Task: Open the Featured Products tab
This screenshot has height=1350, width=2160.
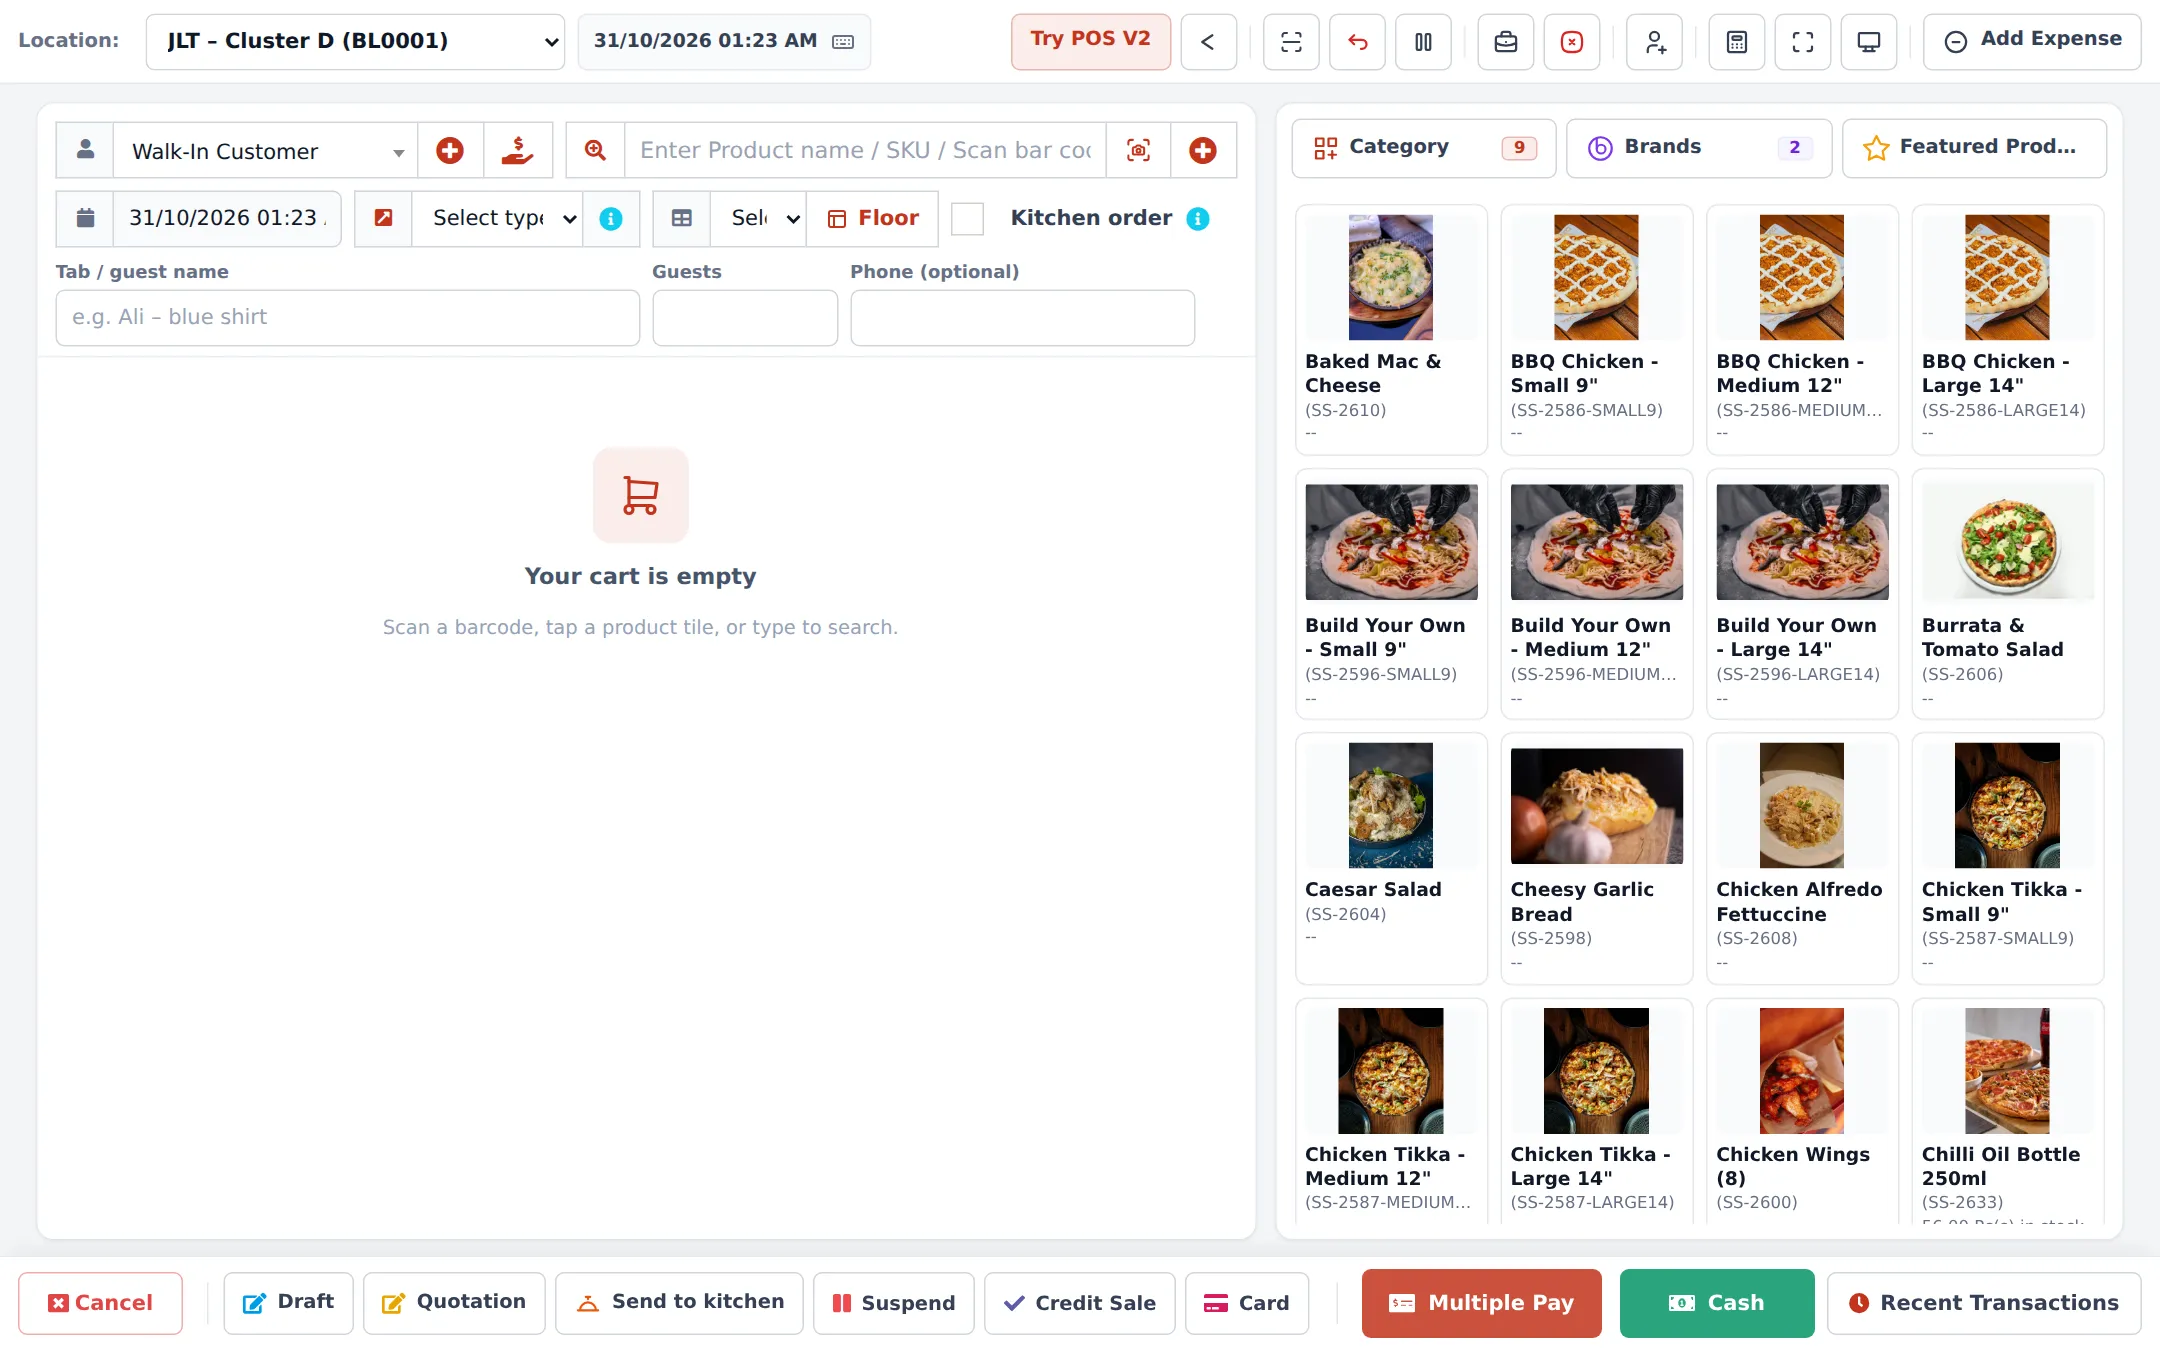Action: point(1974,148)
